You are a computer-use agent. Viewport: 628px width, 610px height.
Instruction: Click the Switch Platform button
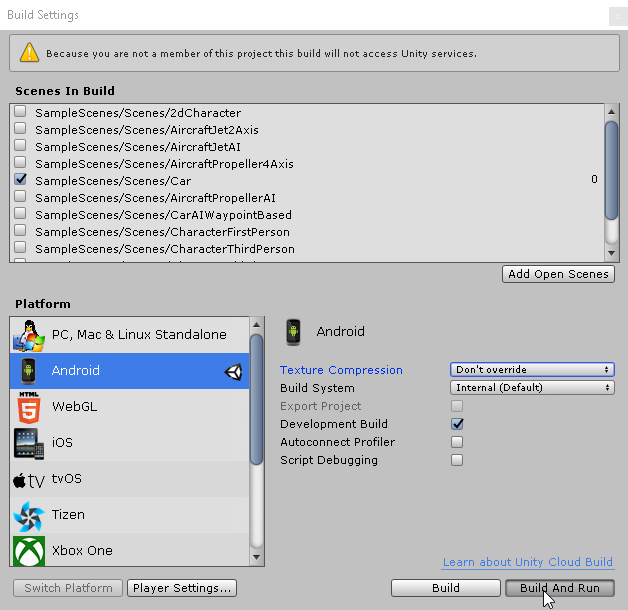(68, 588)
